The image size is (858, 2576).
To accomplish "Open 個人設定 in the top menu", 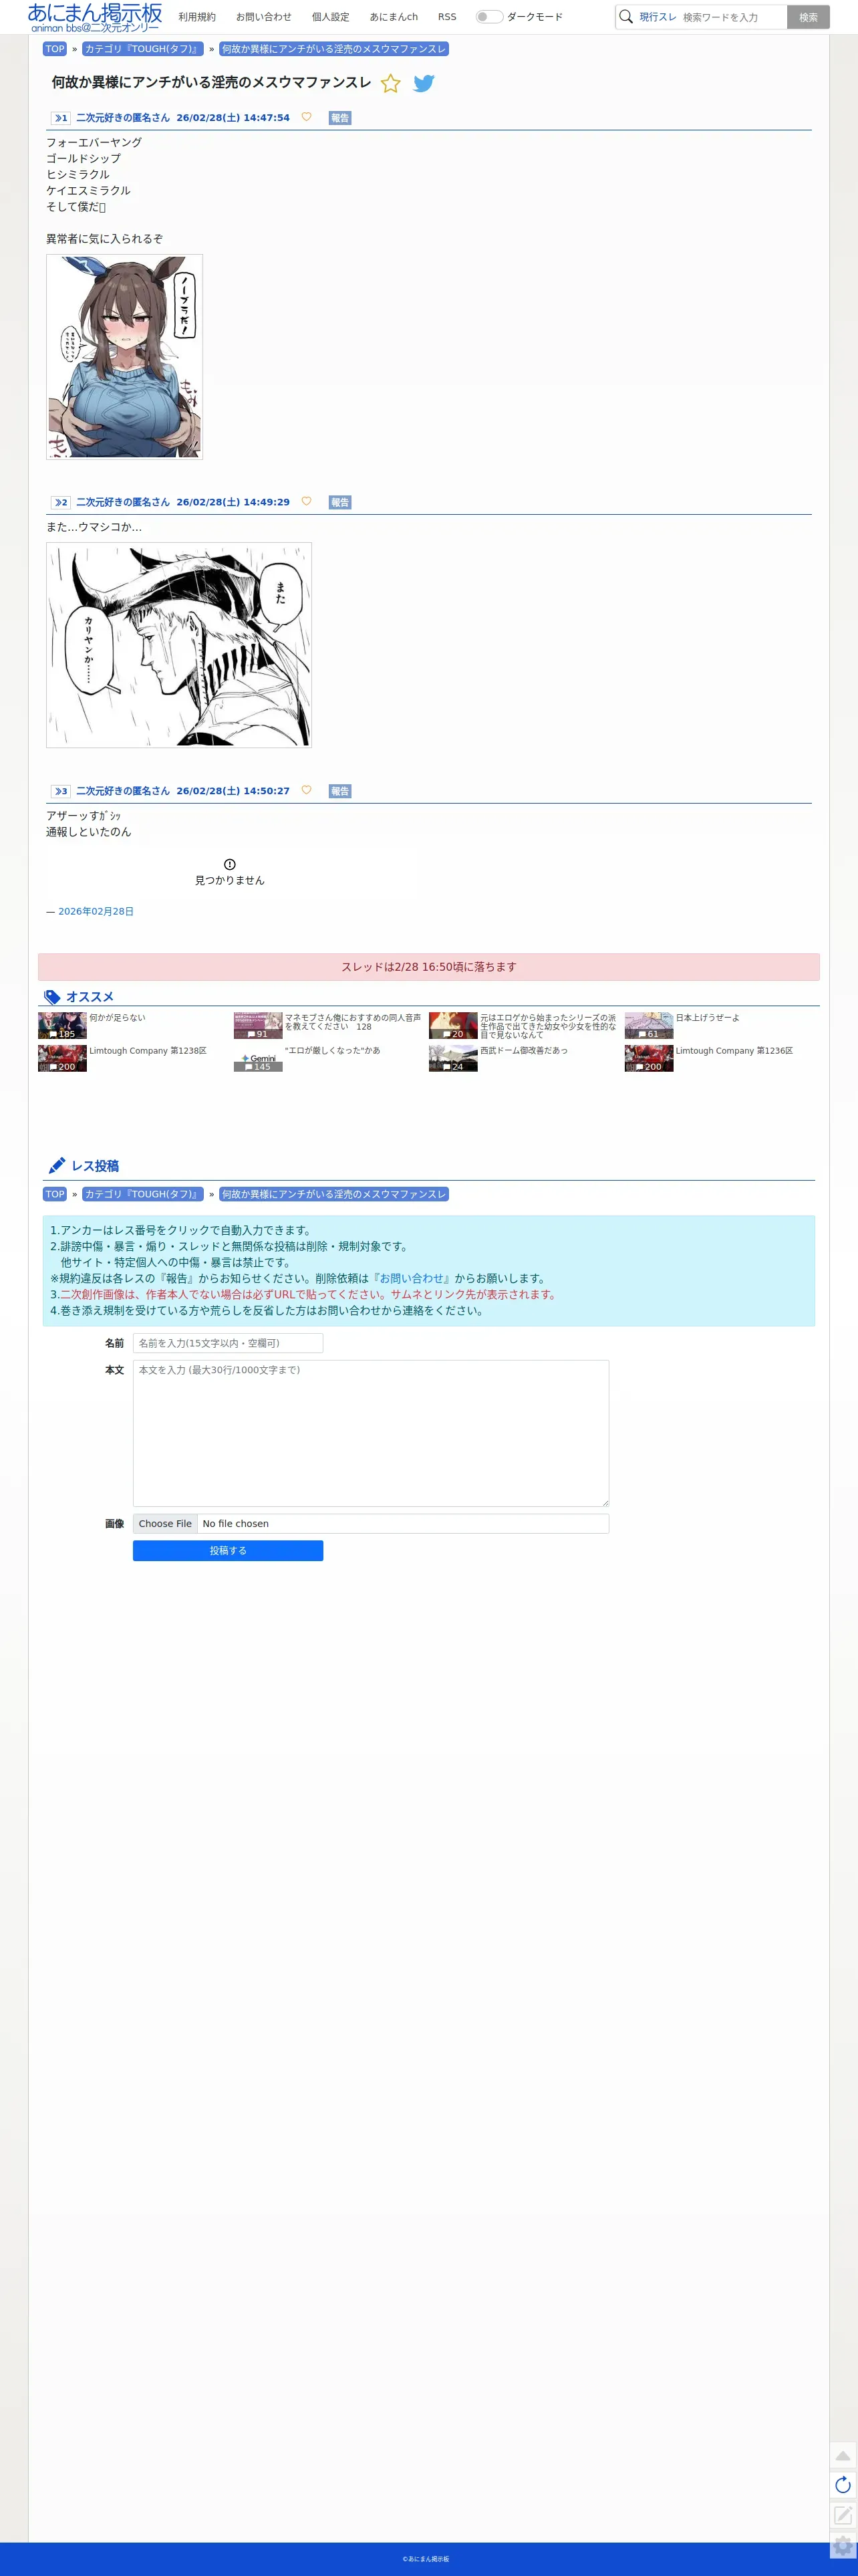I will [331, 17].
